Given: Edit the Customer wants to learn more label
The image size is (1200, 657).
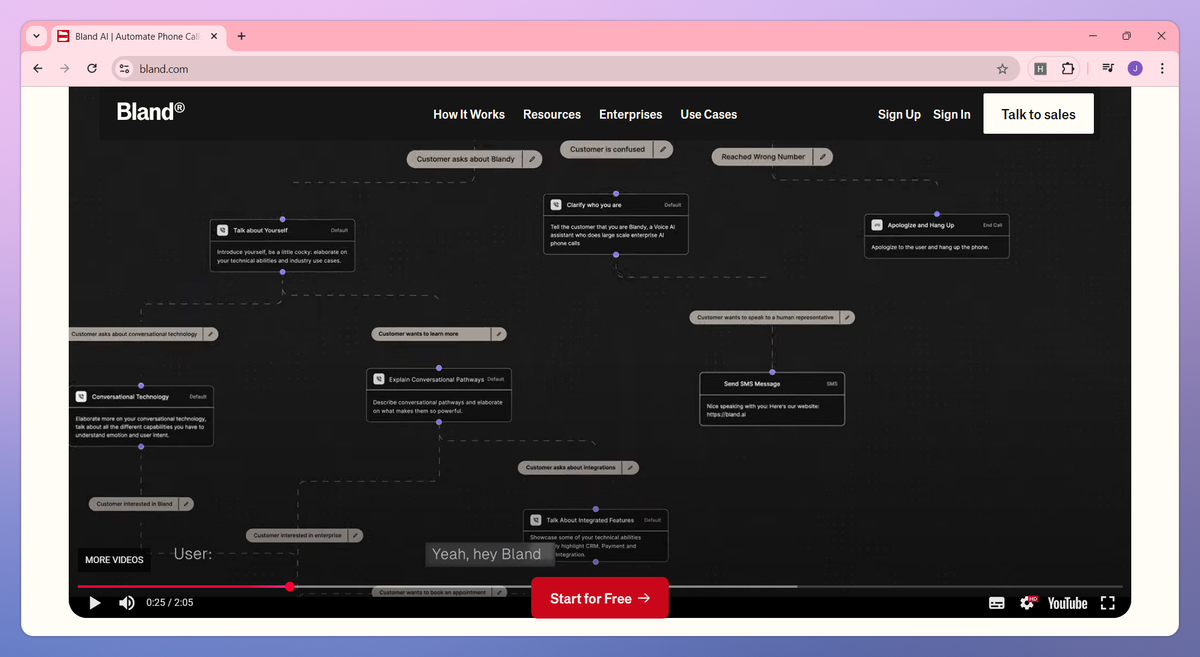Looking at the screenshot, I should 498,334.
